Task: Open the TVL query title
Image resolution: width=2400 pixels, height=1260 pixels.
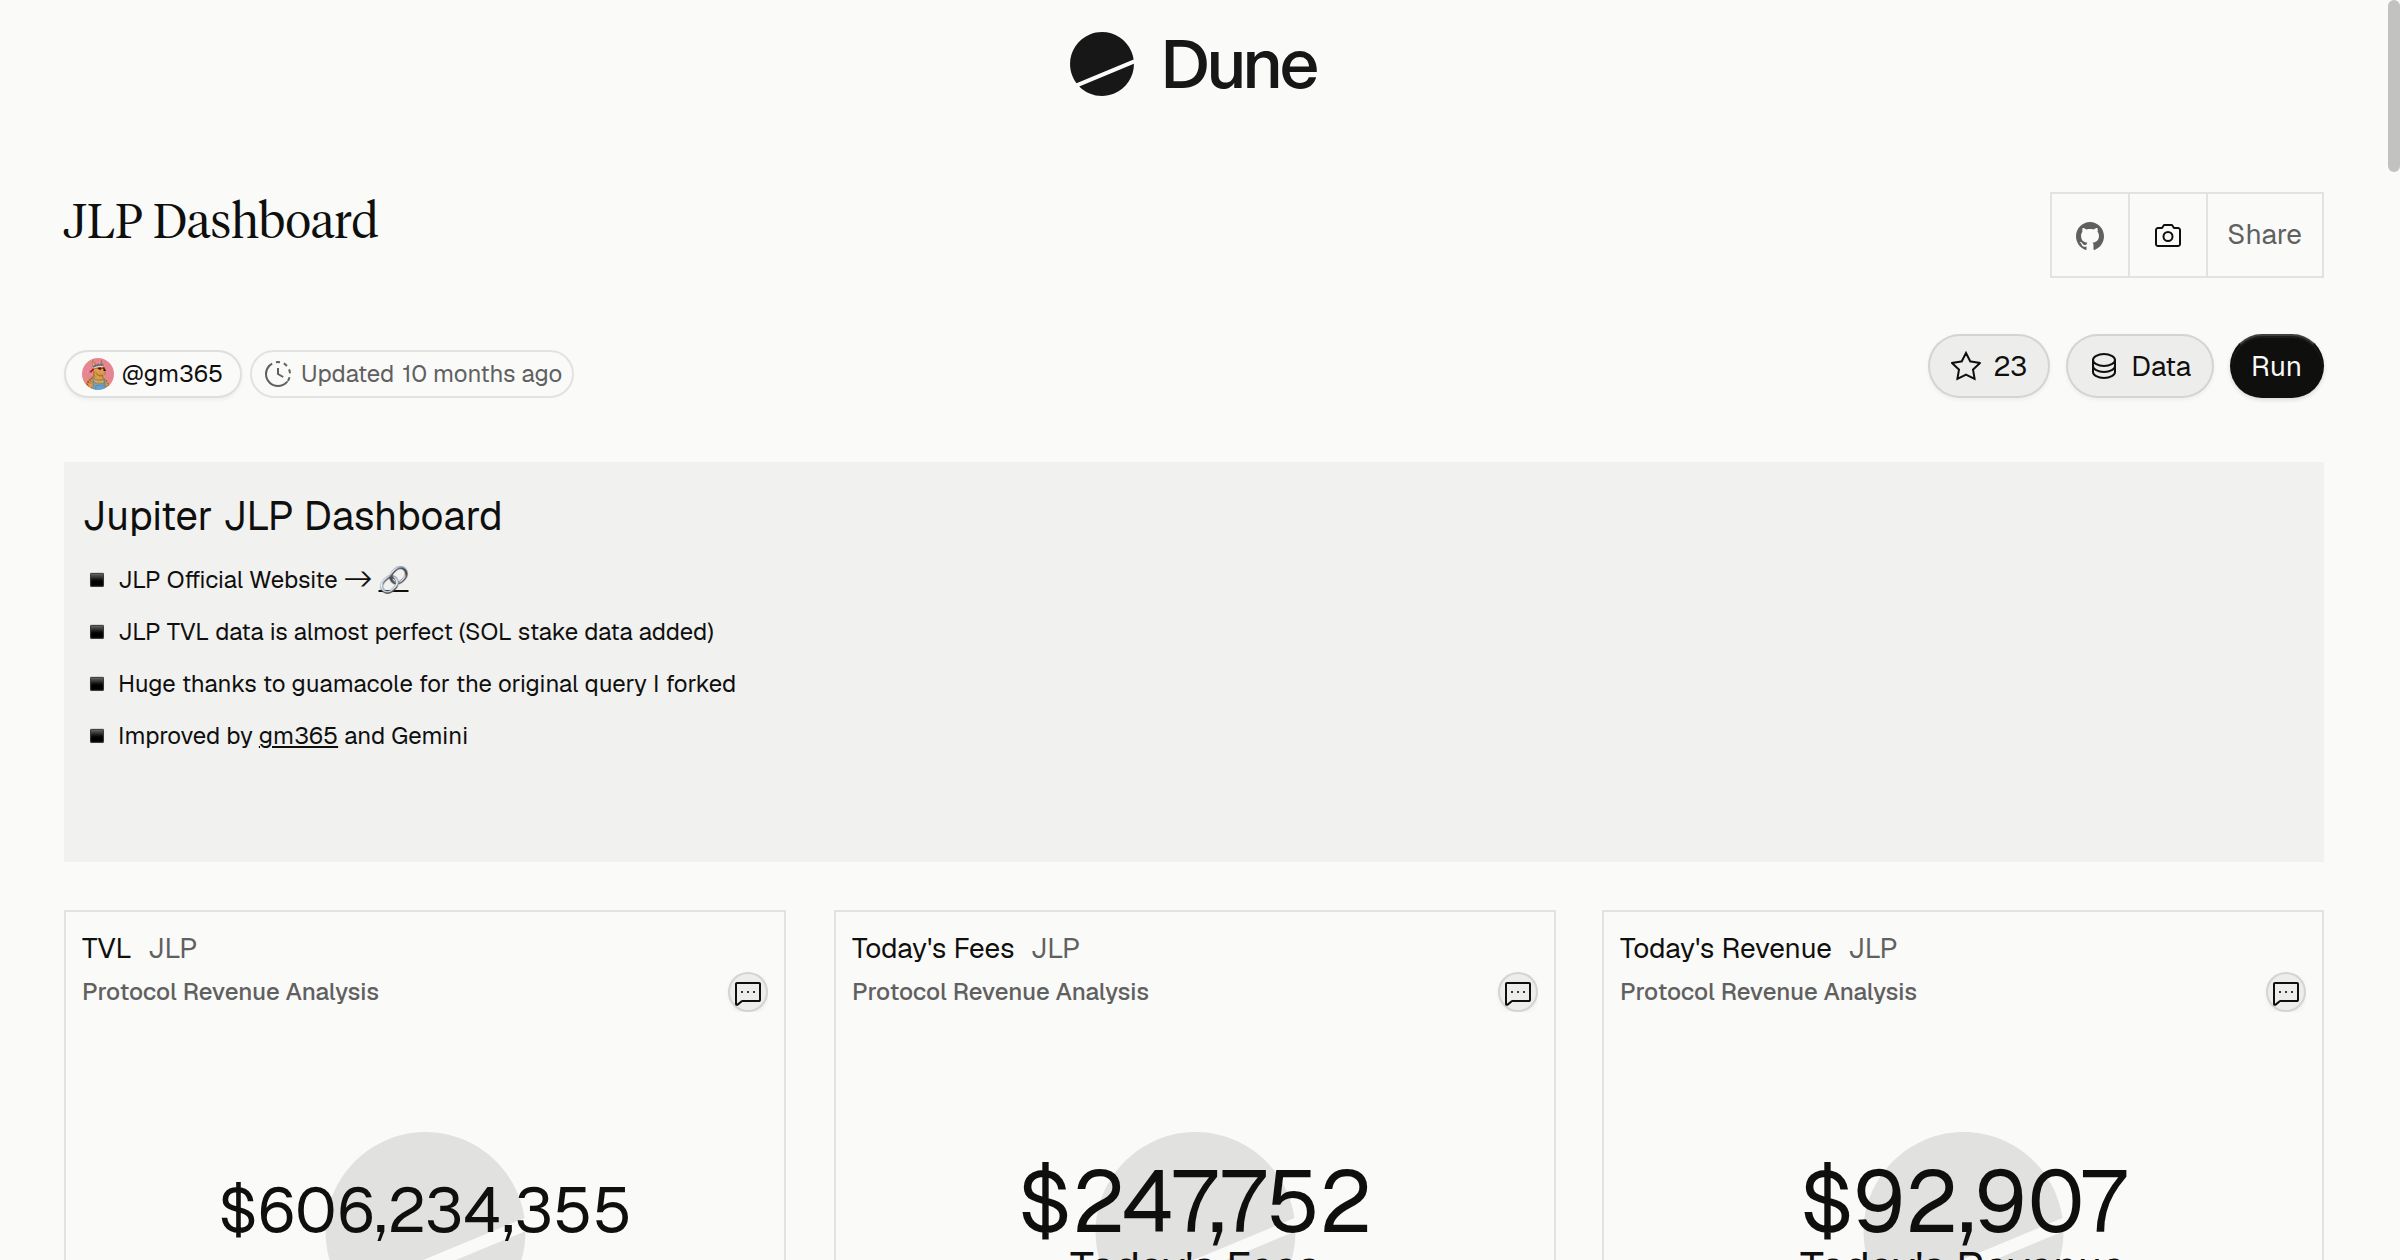Action: 106,948
